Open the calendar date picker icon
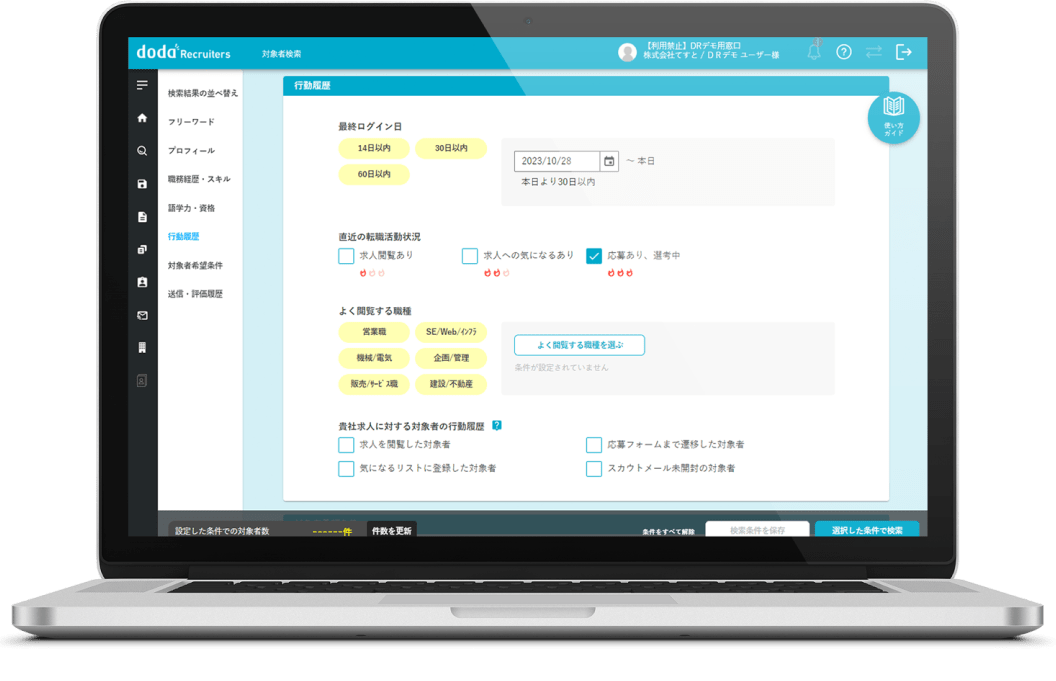Image resolution: width=1056 pixels, height=681 pixels. [608, 161]
